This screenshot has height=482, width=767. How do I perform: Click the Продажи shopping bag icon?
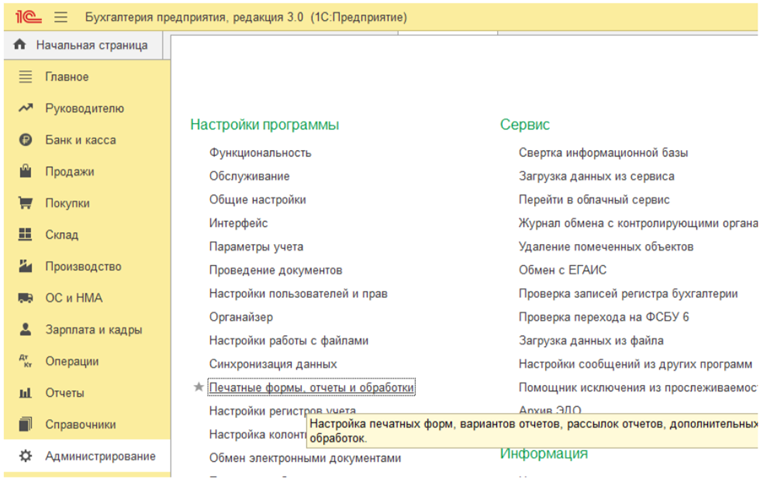pos(26,171)
